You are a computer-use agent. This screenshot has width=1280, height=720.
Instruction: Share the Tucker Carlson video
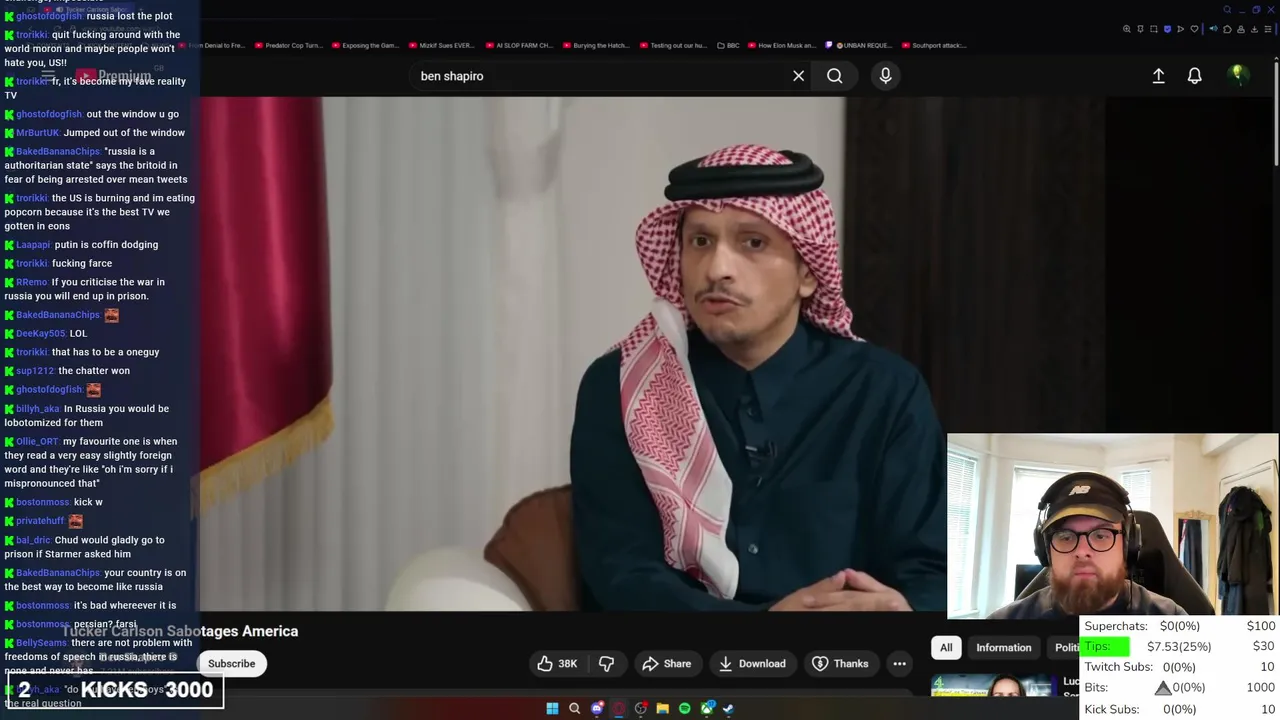point(667,663)
